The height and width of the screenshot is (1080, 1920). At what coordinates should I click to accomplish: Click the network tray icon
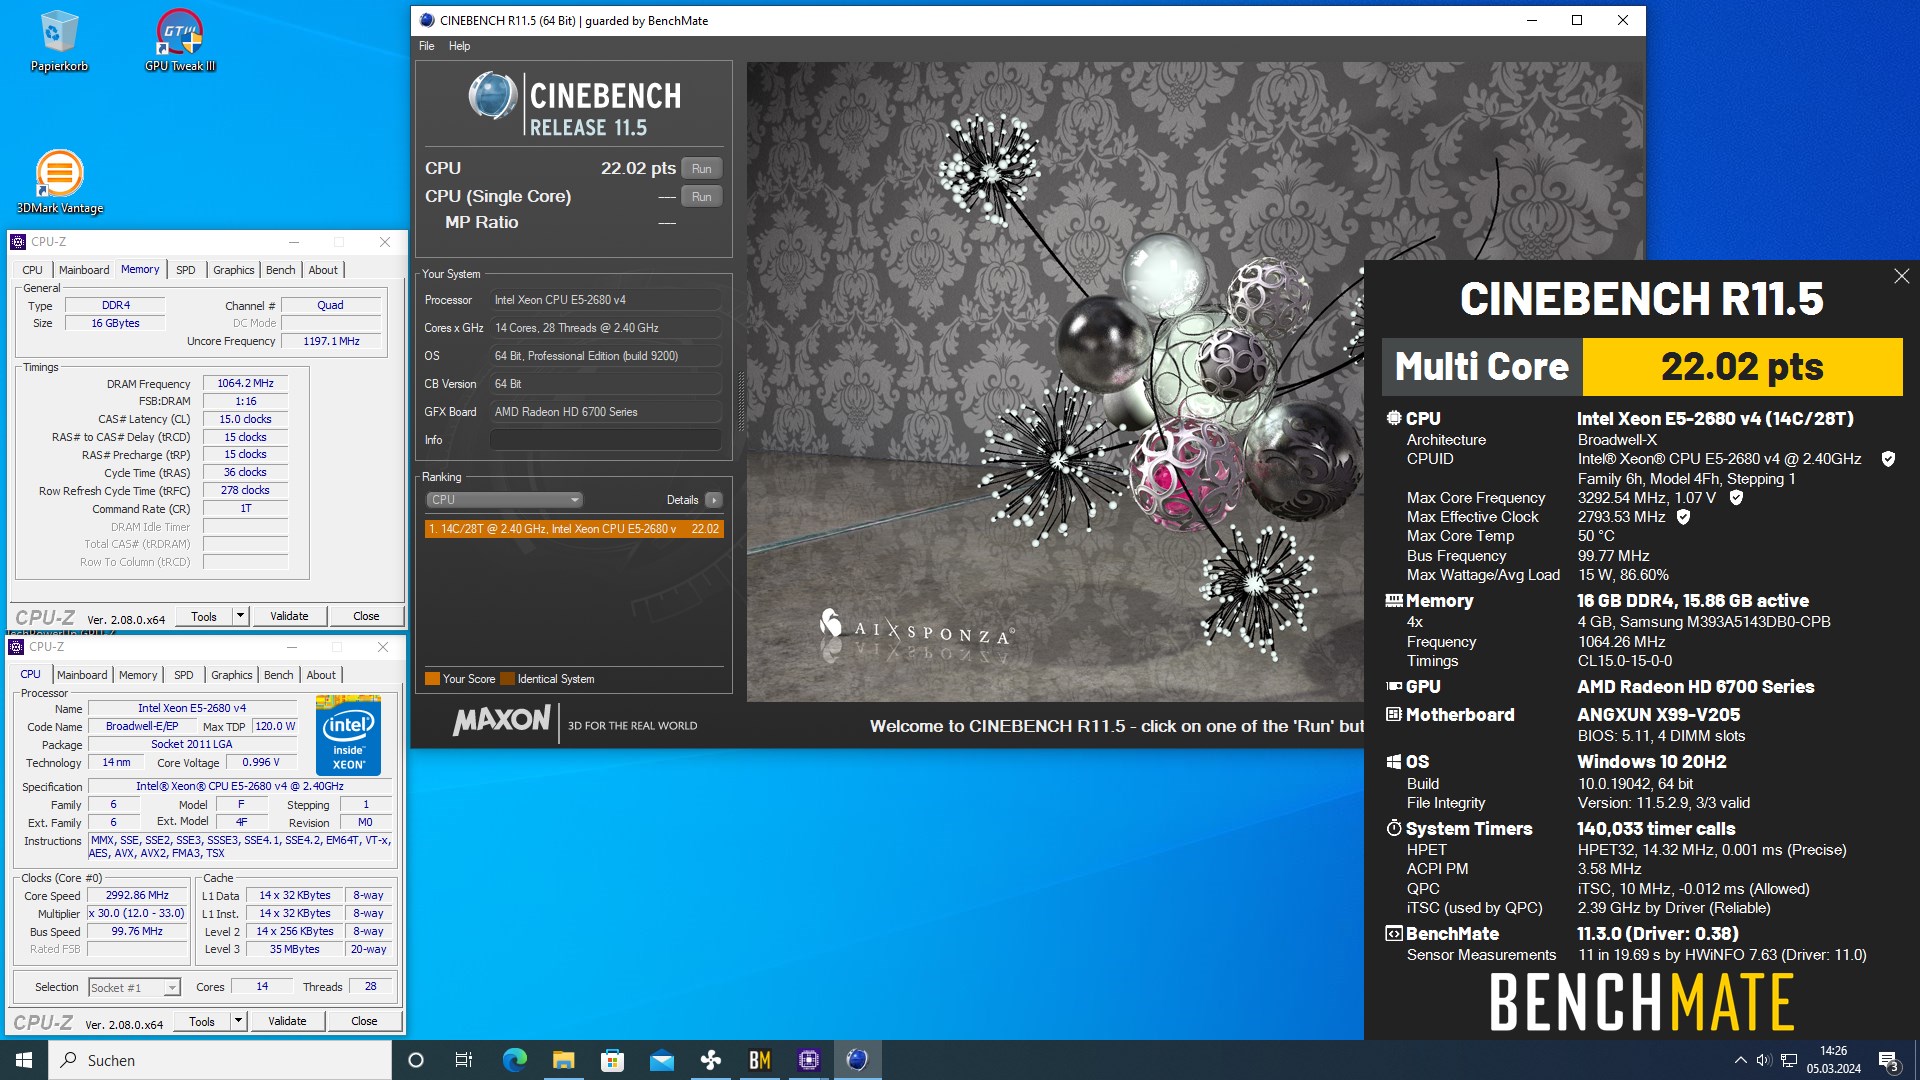(x=1789, y=1060)
